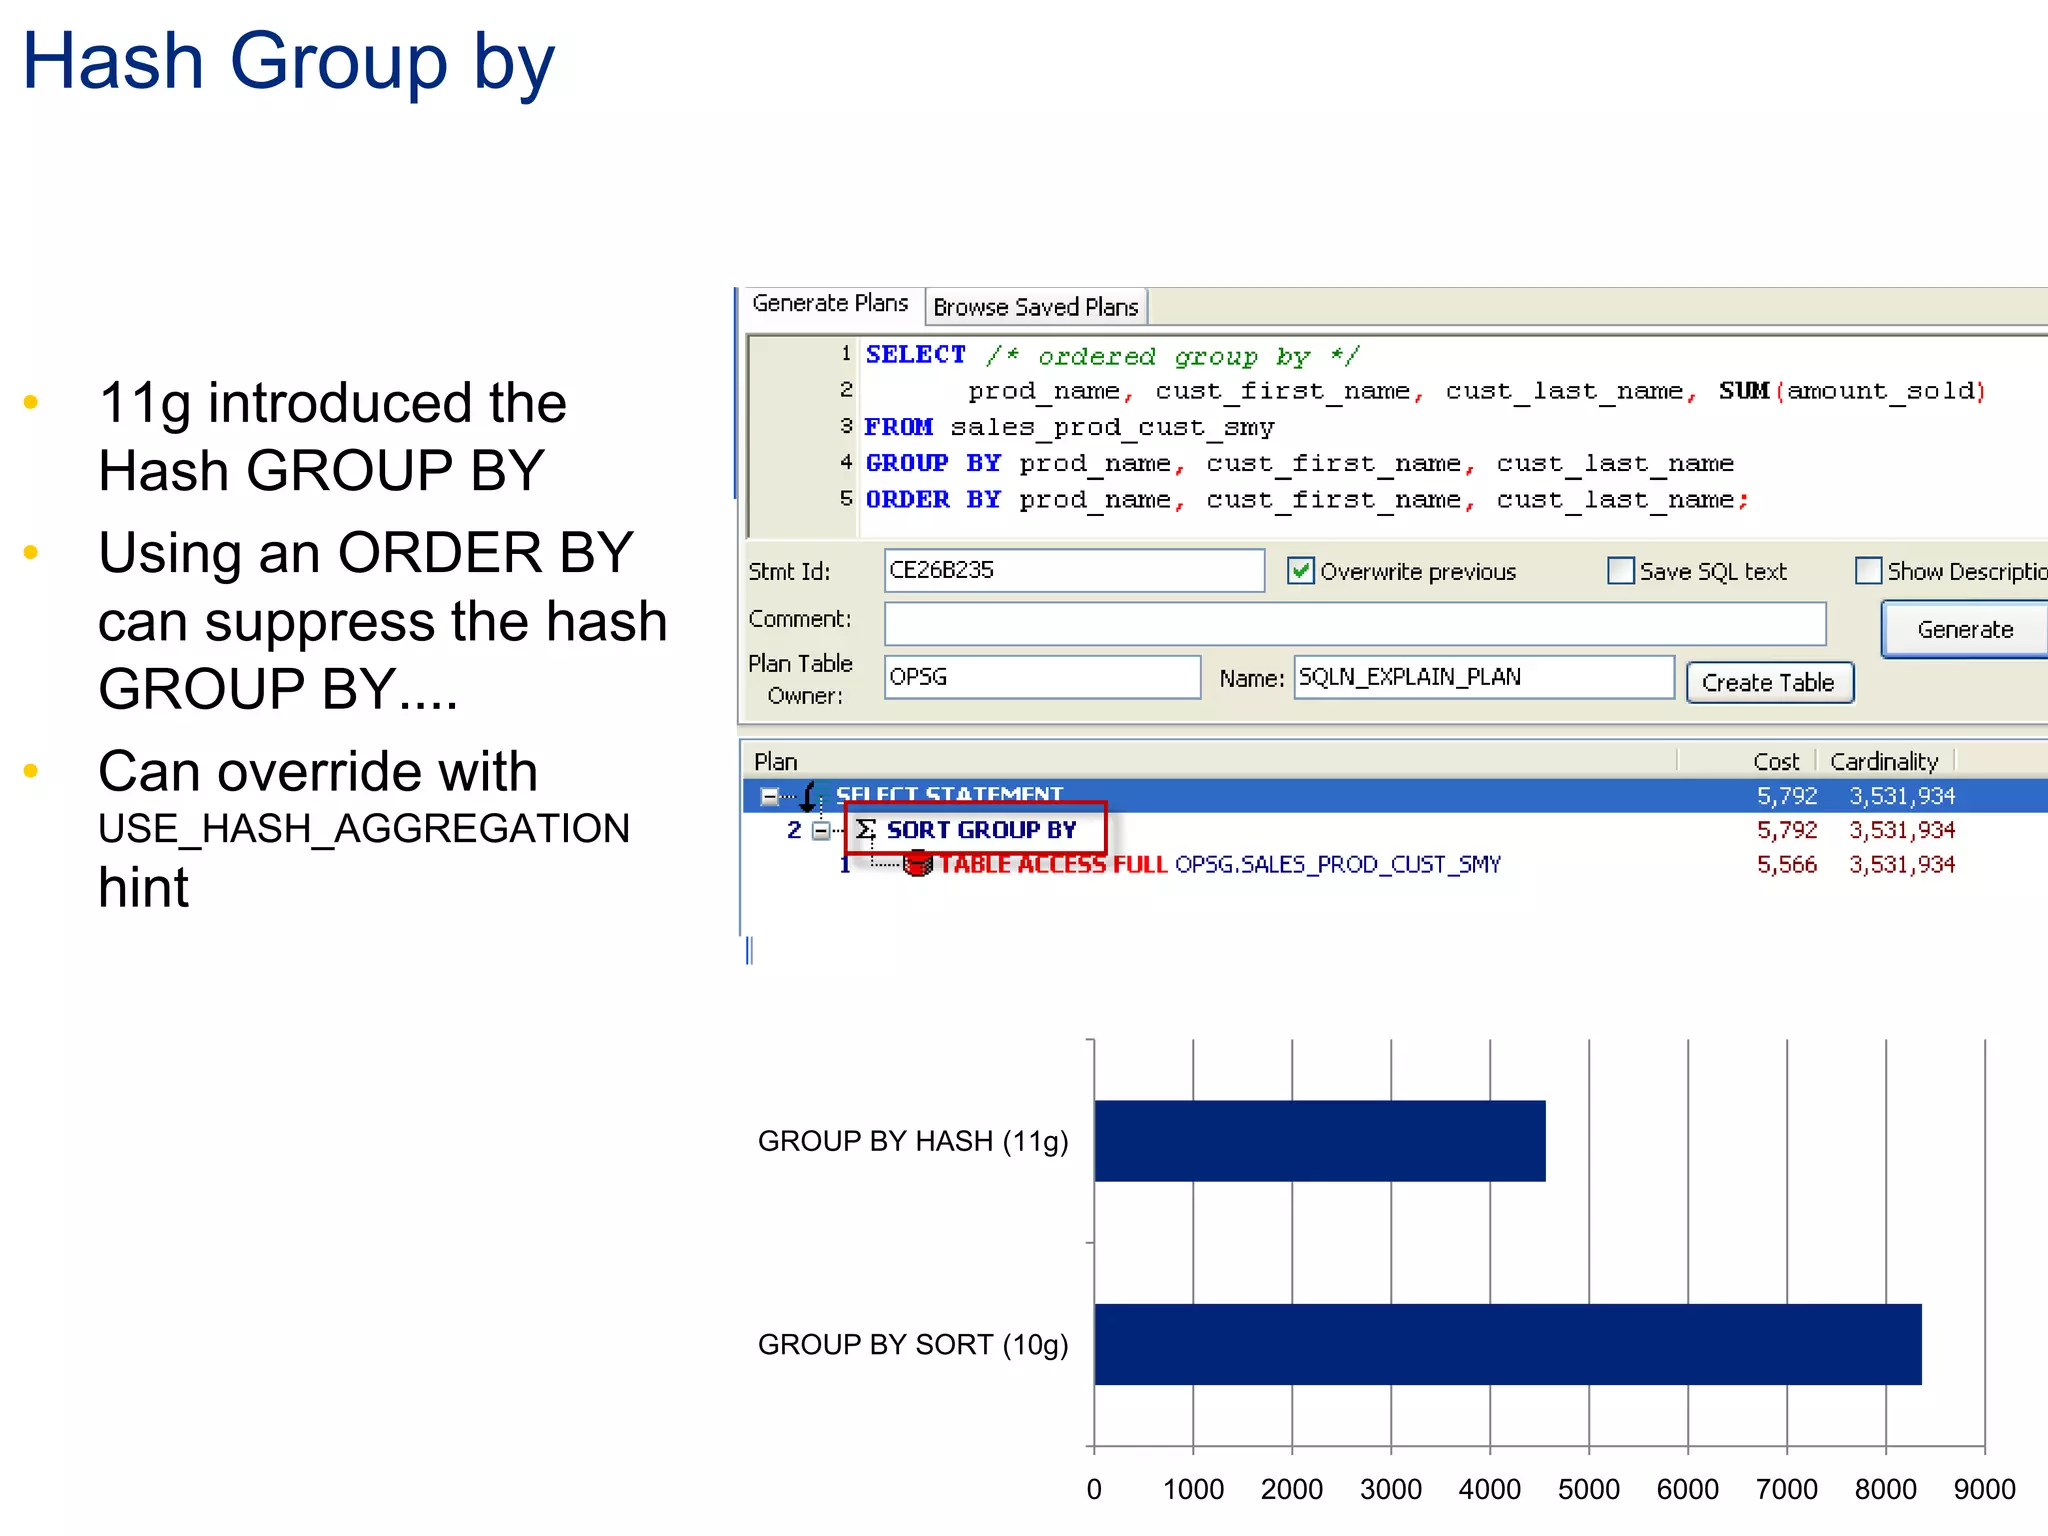Click the GROUP BY HASH (11g) bar

[1320, 1141]
